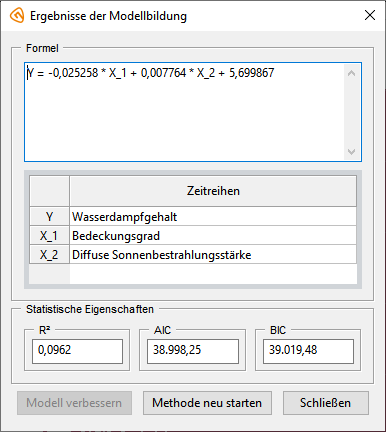Click the formula scrollbar up arrow
This screenshot has width=386, height=432.
(351, 73)
